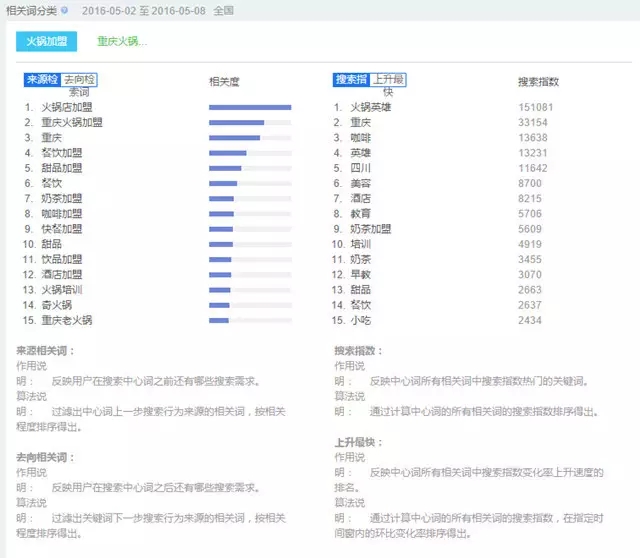Image resolution: width=640 pixels, height=558 pixels.
Task: Open the related word 重庆火锅加盟
Action: pos(72,122)
